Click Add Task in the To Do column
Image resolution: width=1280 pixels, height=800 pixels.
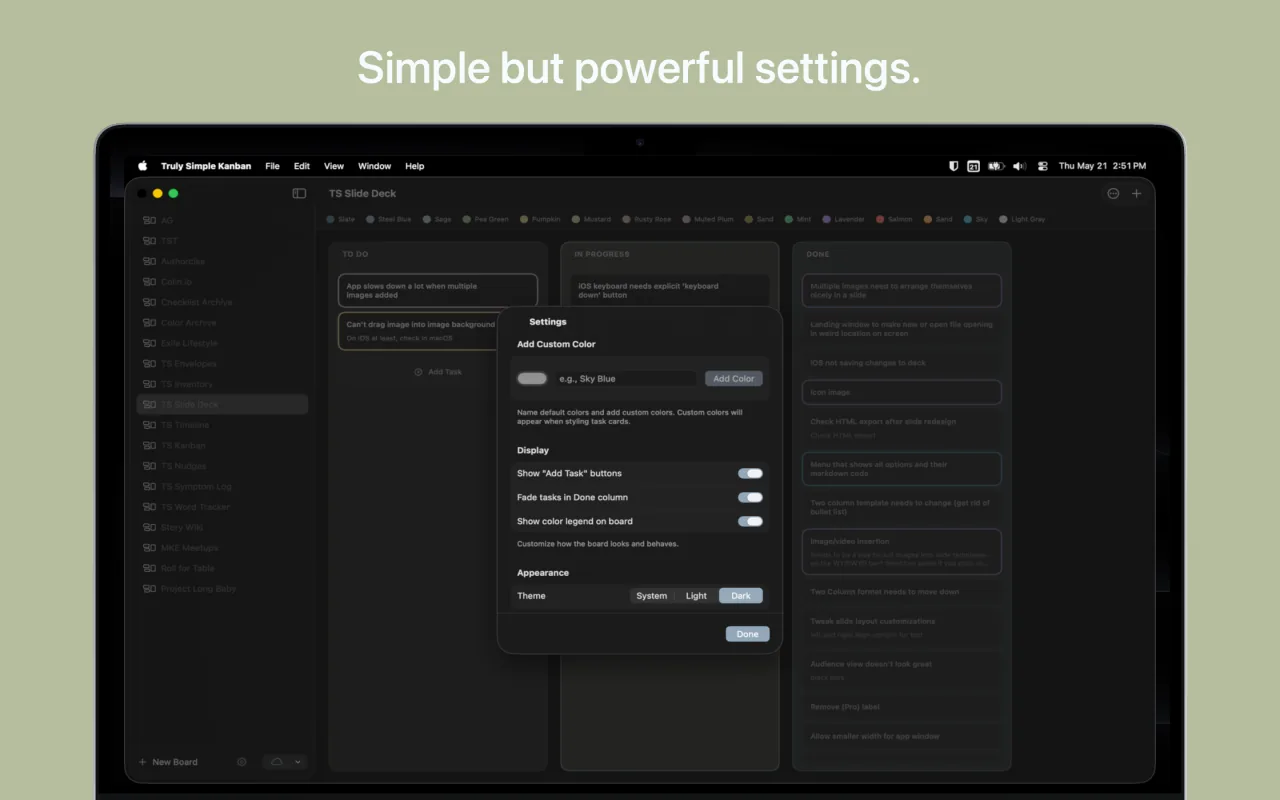pyautogui.click(x=438, y=372)
